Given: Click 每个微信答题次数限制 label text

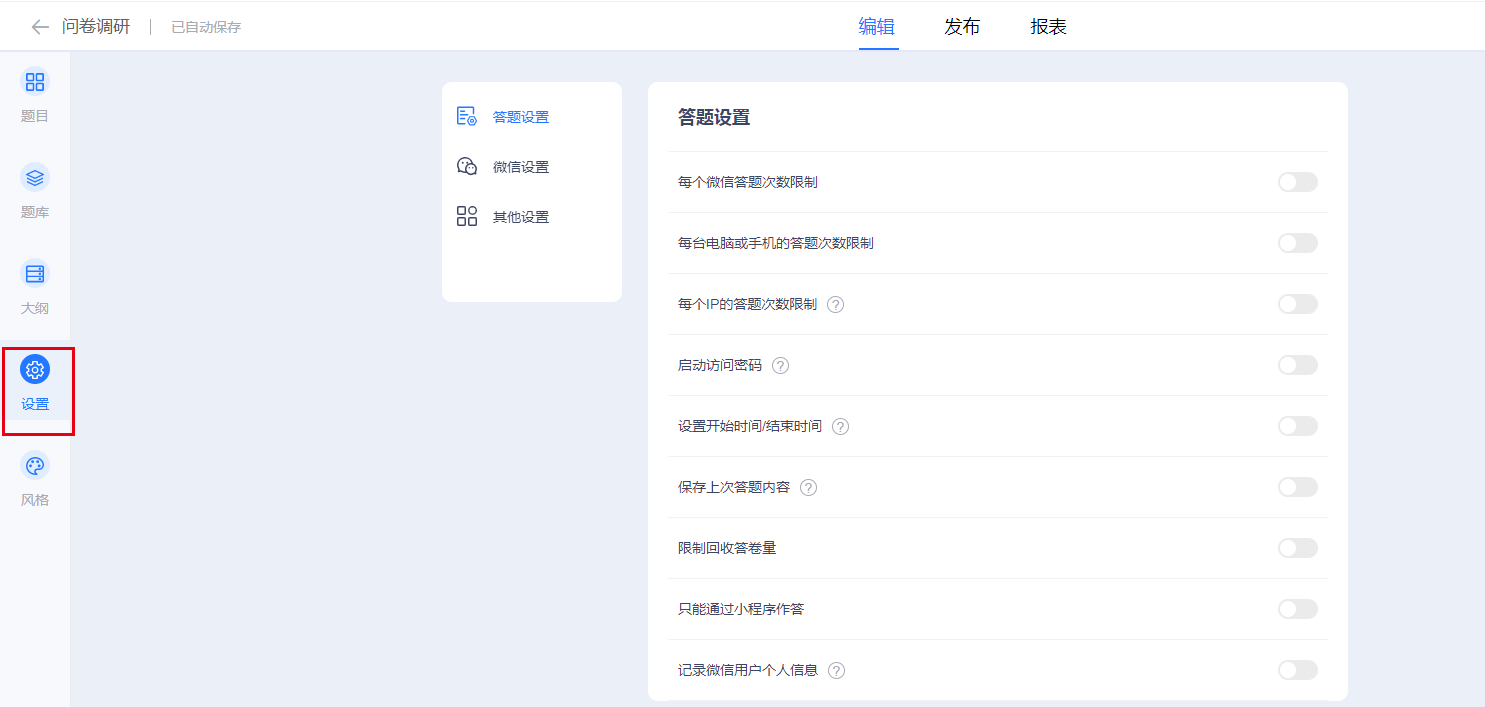Looking at the screenshot, I should coord(748,182).
